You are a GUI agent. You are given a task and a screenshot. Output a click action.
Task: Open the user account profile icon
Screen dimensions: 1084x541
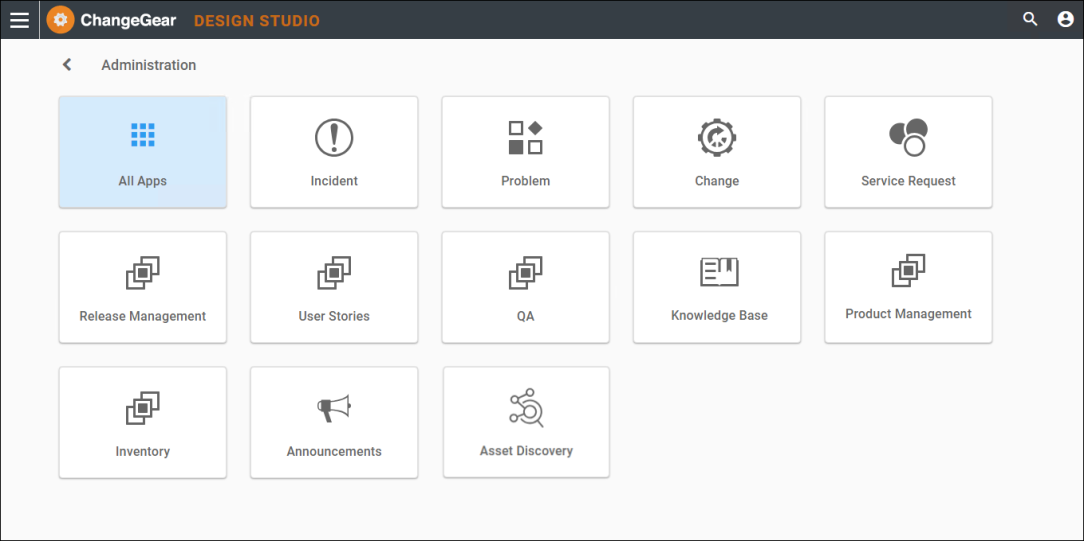point(1065,19)
